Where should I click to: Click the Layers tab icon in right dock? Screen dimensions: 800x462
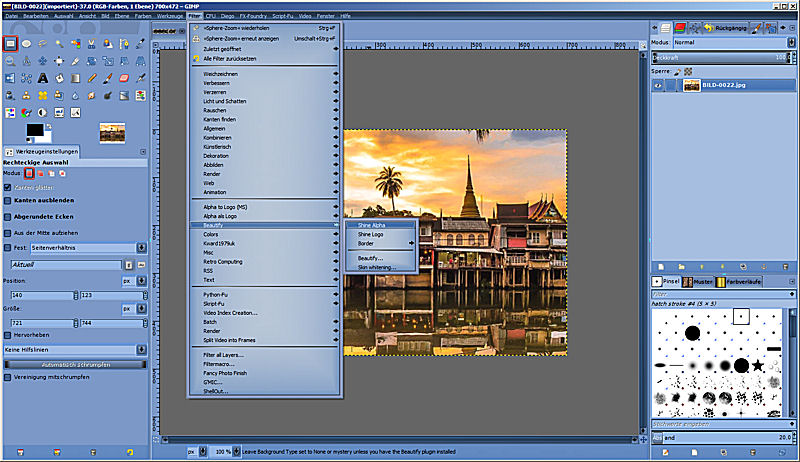[x=665, y=28]
